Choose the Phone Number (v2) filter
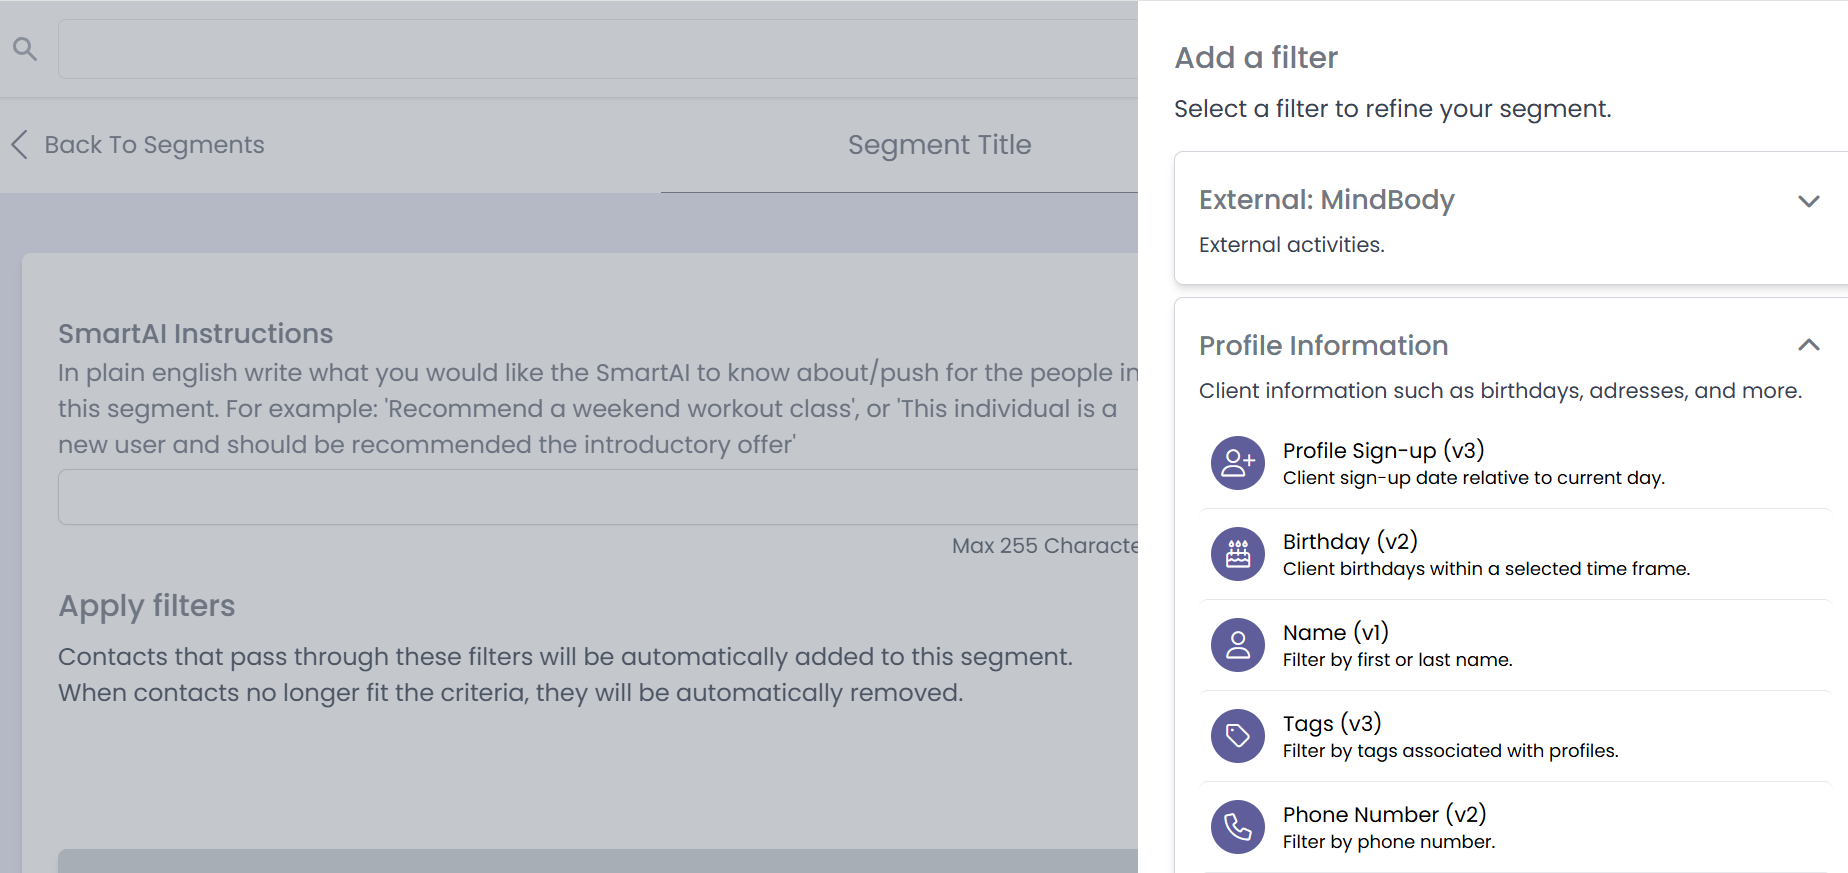 click(x=1384, y=815)
